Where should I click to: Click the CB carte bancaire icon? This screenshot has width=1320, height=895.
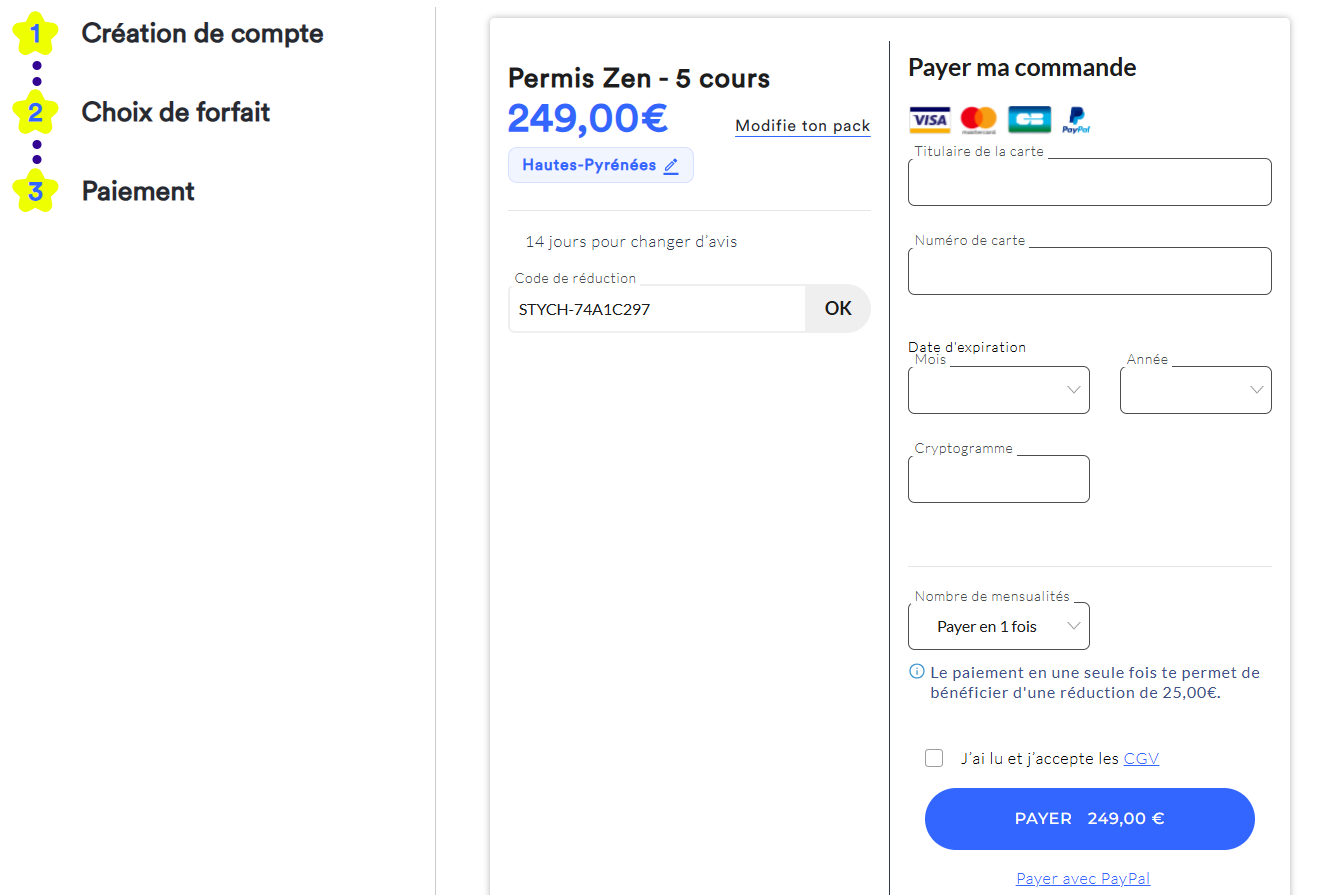coord(1029,119)
